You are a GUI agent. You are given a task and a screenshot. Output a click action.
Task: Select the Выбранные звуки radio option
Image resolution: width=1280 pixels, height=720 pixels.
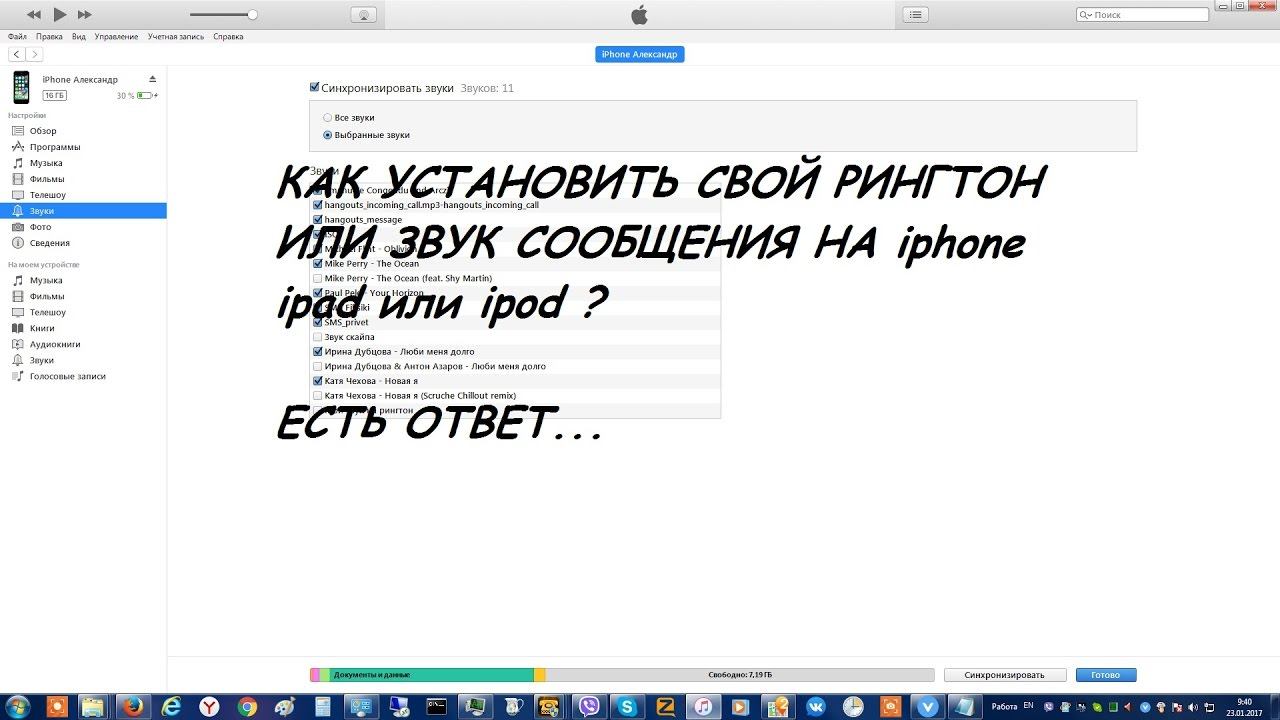pos(327,135)
